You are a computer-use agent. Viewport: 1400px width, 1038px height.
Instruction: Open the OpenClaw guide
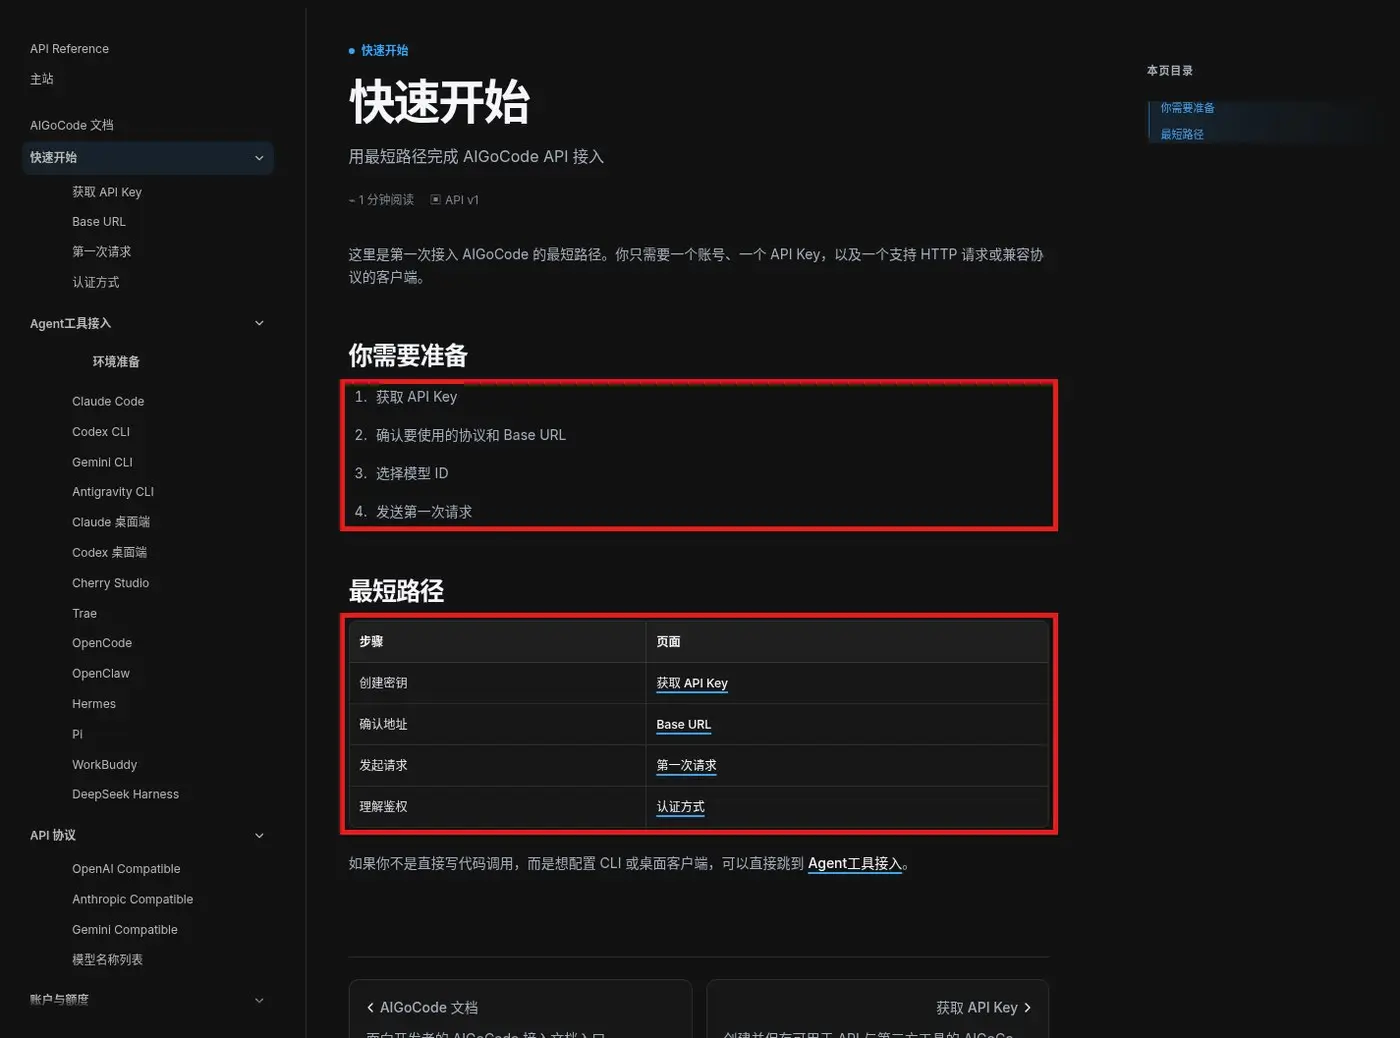[101, 674]
